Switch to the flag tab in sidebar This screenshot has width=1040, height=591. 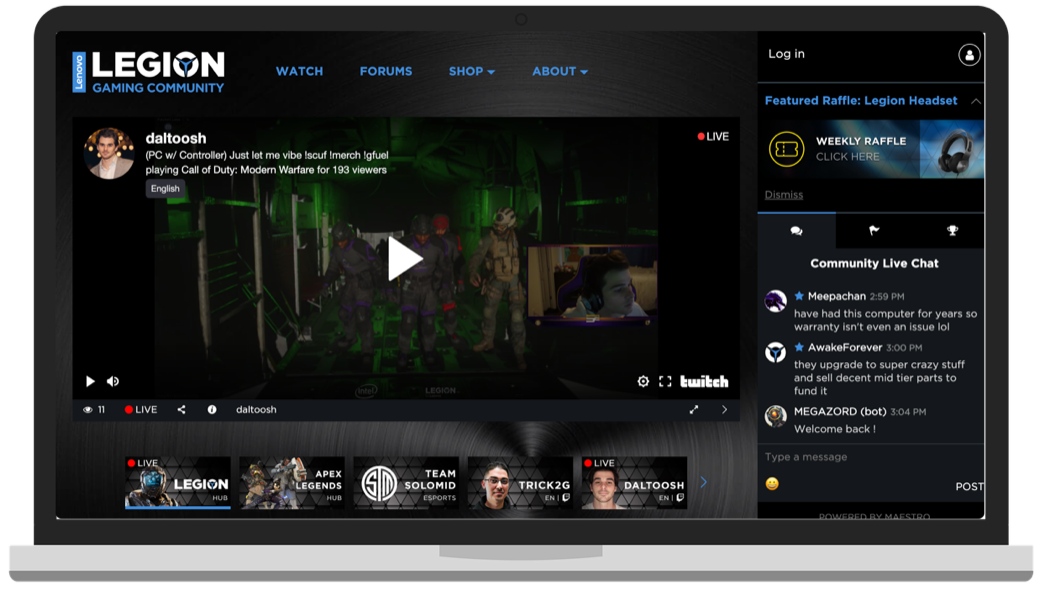[x=874, y=231]
